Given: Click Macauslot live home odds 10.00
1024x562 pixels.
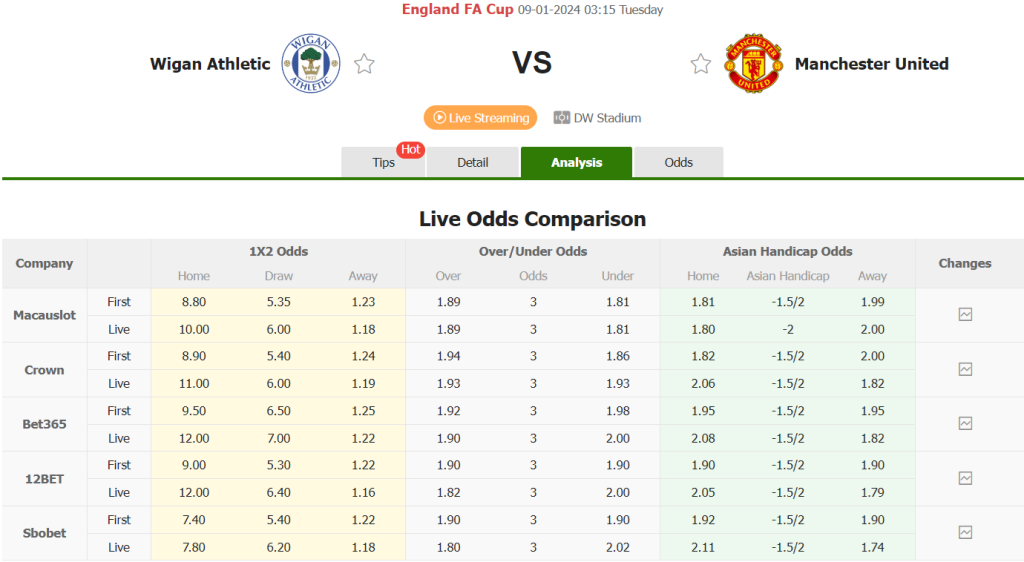Looking at the screenshot, I should [194, 330].
